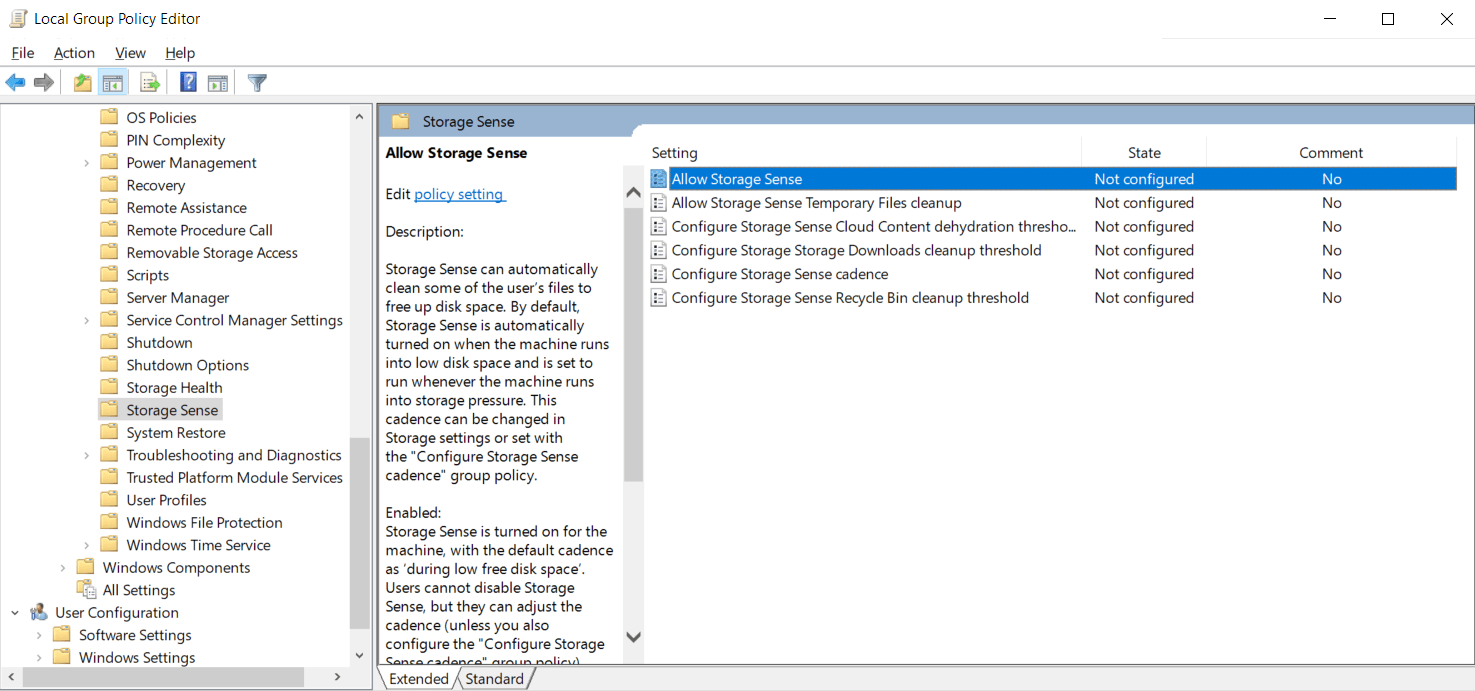Select Configure Storage Sense cadence setting
The width and height of the screenshot is (1475, 691).
[x=780, y=273]
